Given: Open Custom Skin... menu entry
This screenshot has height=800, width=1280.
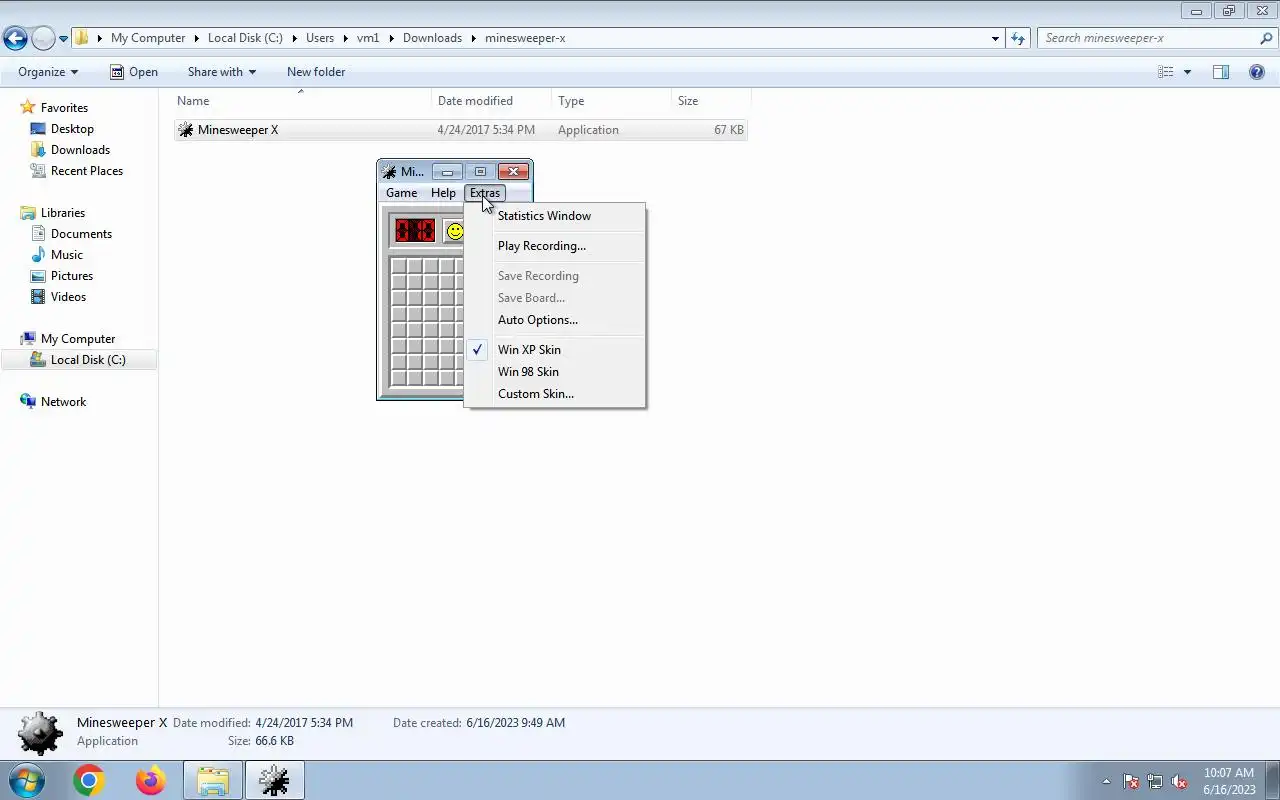Looking at the screenshot, I should tap(555, 394).
